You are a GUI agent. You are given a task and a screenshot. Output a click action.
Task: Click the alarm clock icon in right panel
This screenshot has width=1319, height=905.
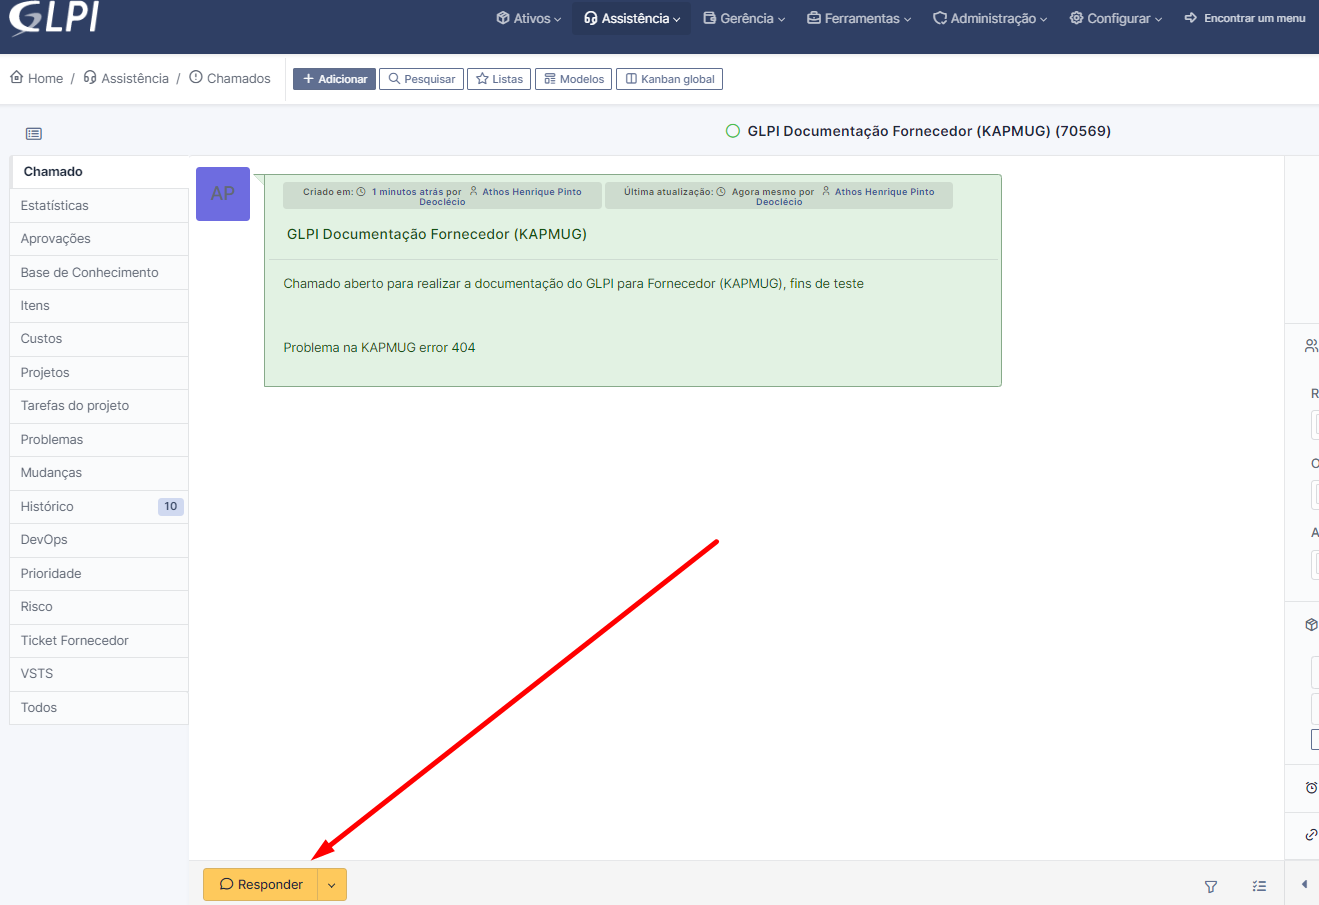point(1311,788)
